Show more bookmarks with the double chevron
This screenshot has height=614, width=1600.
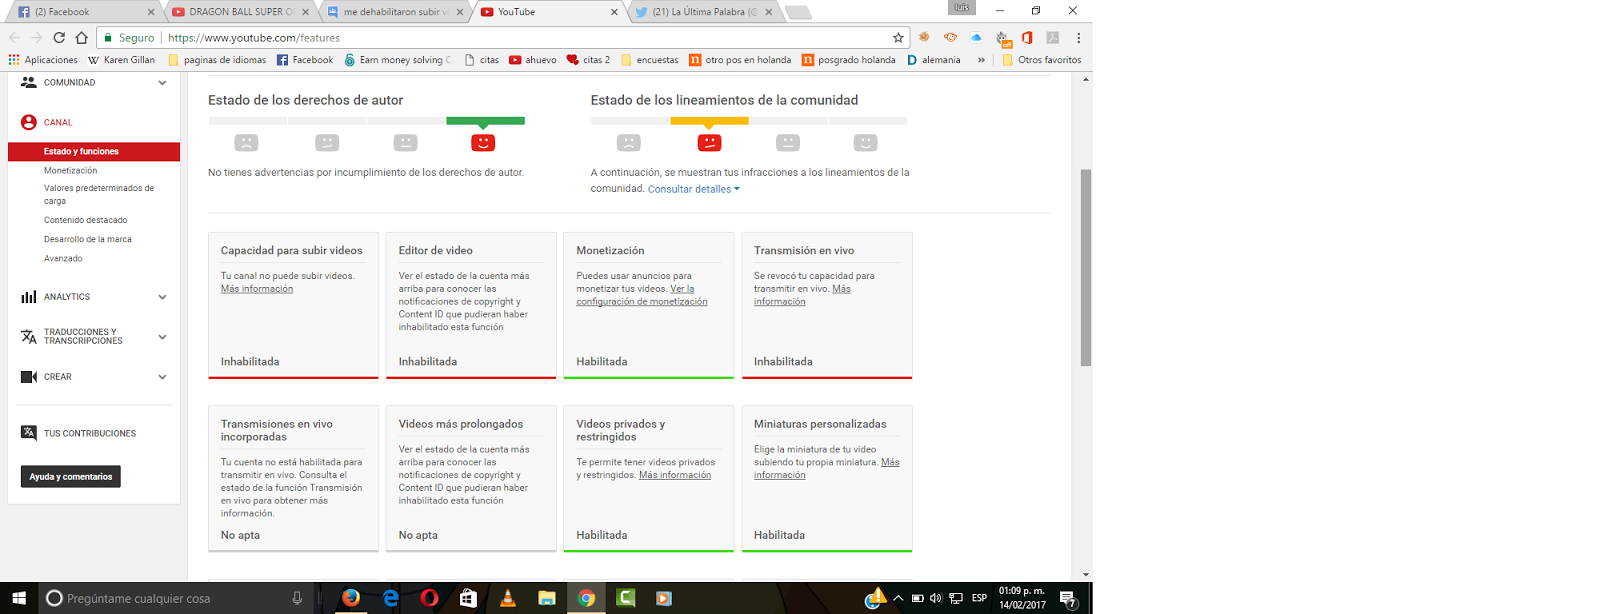[981, 60]
